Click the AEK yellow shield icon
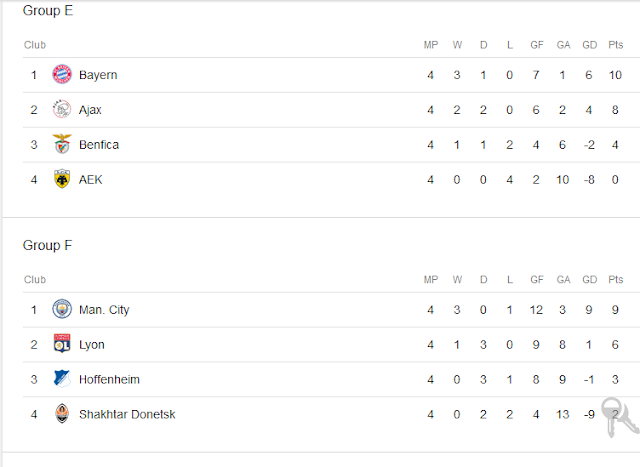Screen dimensions: 640x467 point(62,179)
